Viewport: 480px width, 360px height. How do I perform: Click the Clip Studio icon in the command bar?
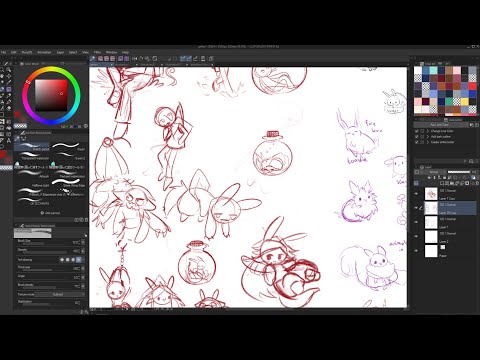[x=93, y=59]
